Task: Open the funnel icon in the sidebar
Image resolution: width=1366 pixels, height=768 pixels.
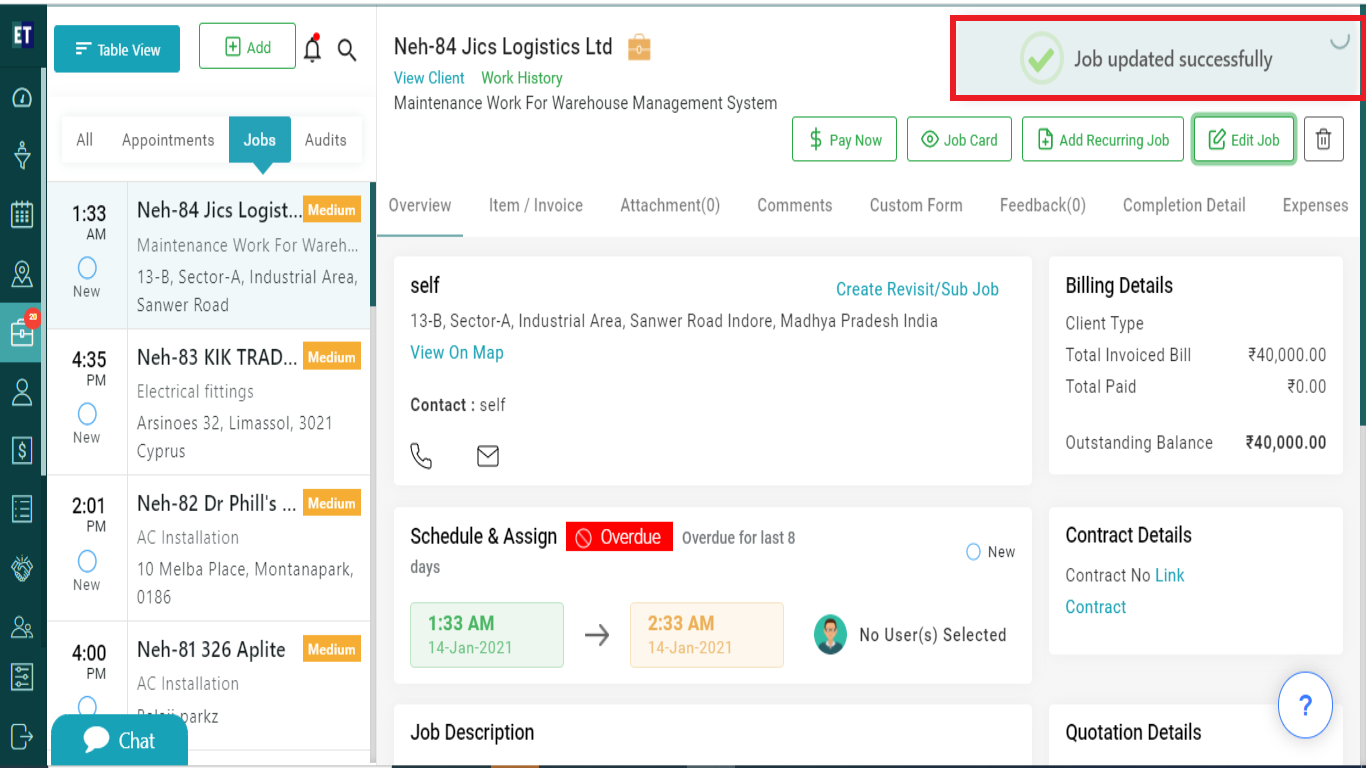Action: pos(22,155)
